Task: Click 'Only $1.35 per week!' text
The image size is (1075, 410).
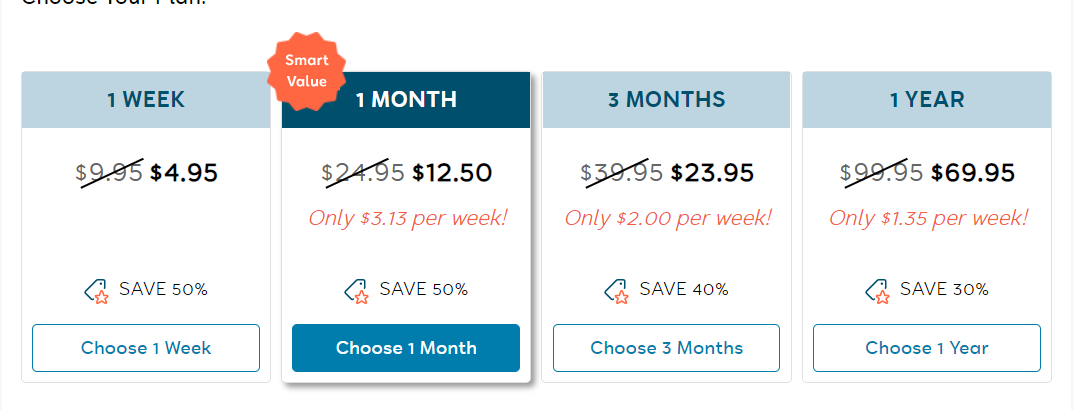Action: pyautogui.click(x=928, y=219)
